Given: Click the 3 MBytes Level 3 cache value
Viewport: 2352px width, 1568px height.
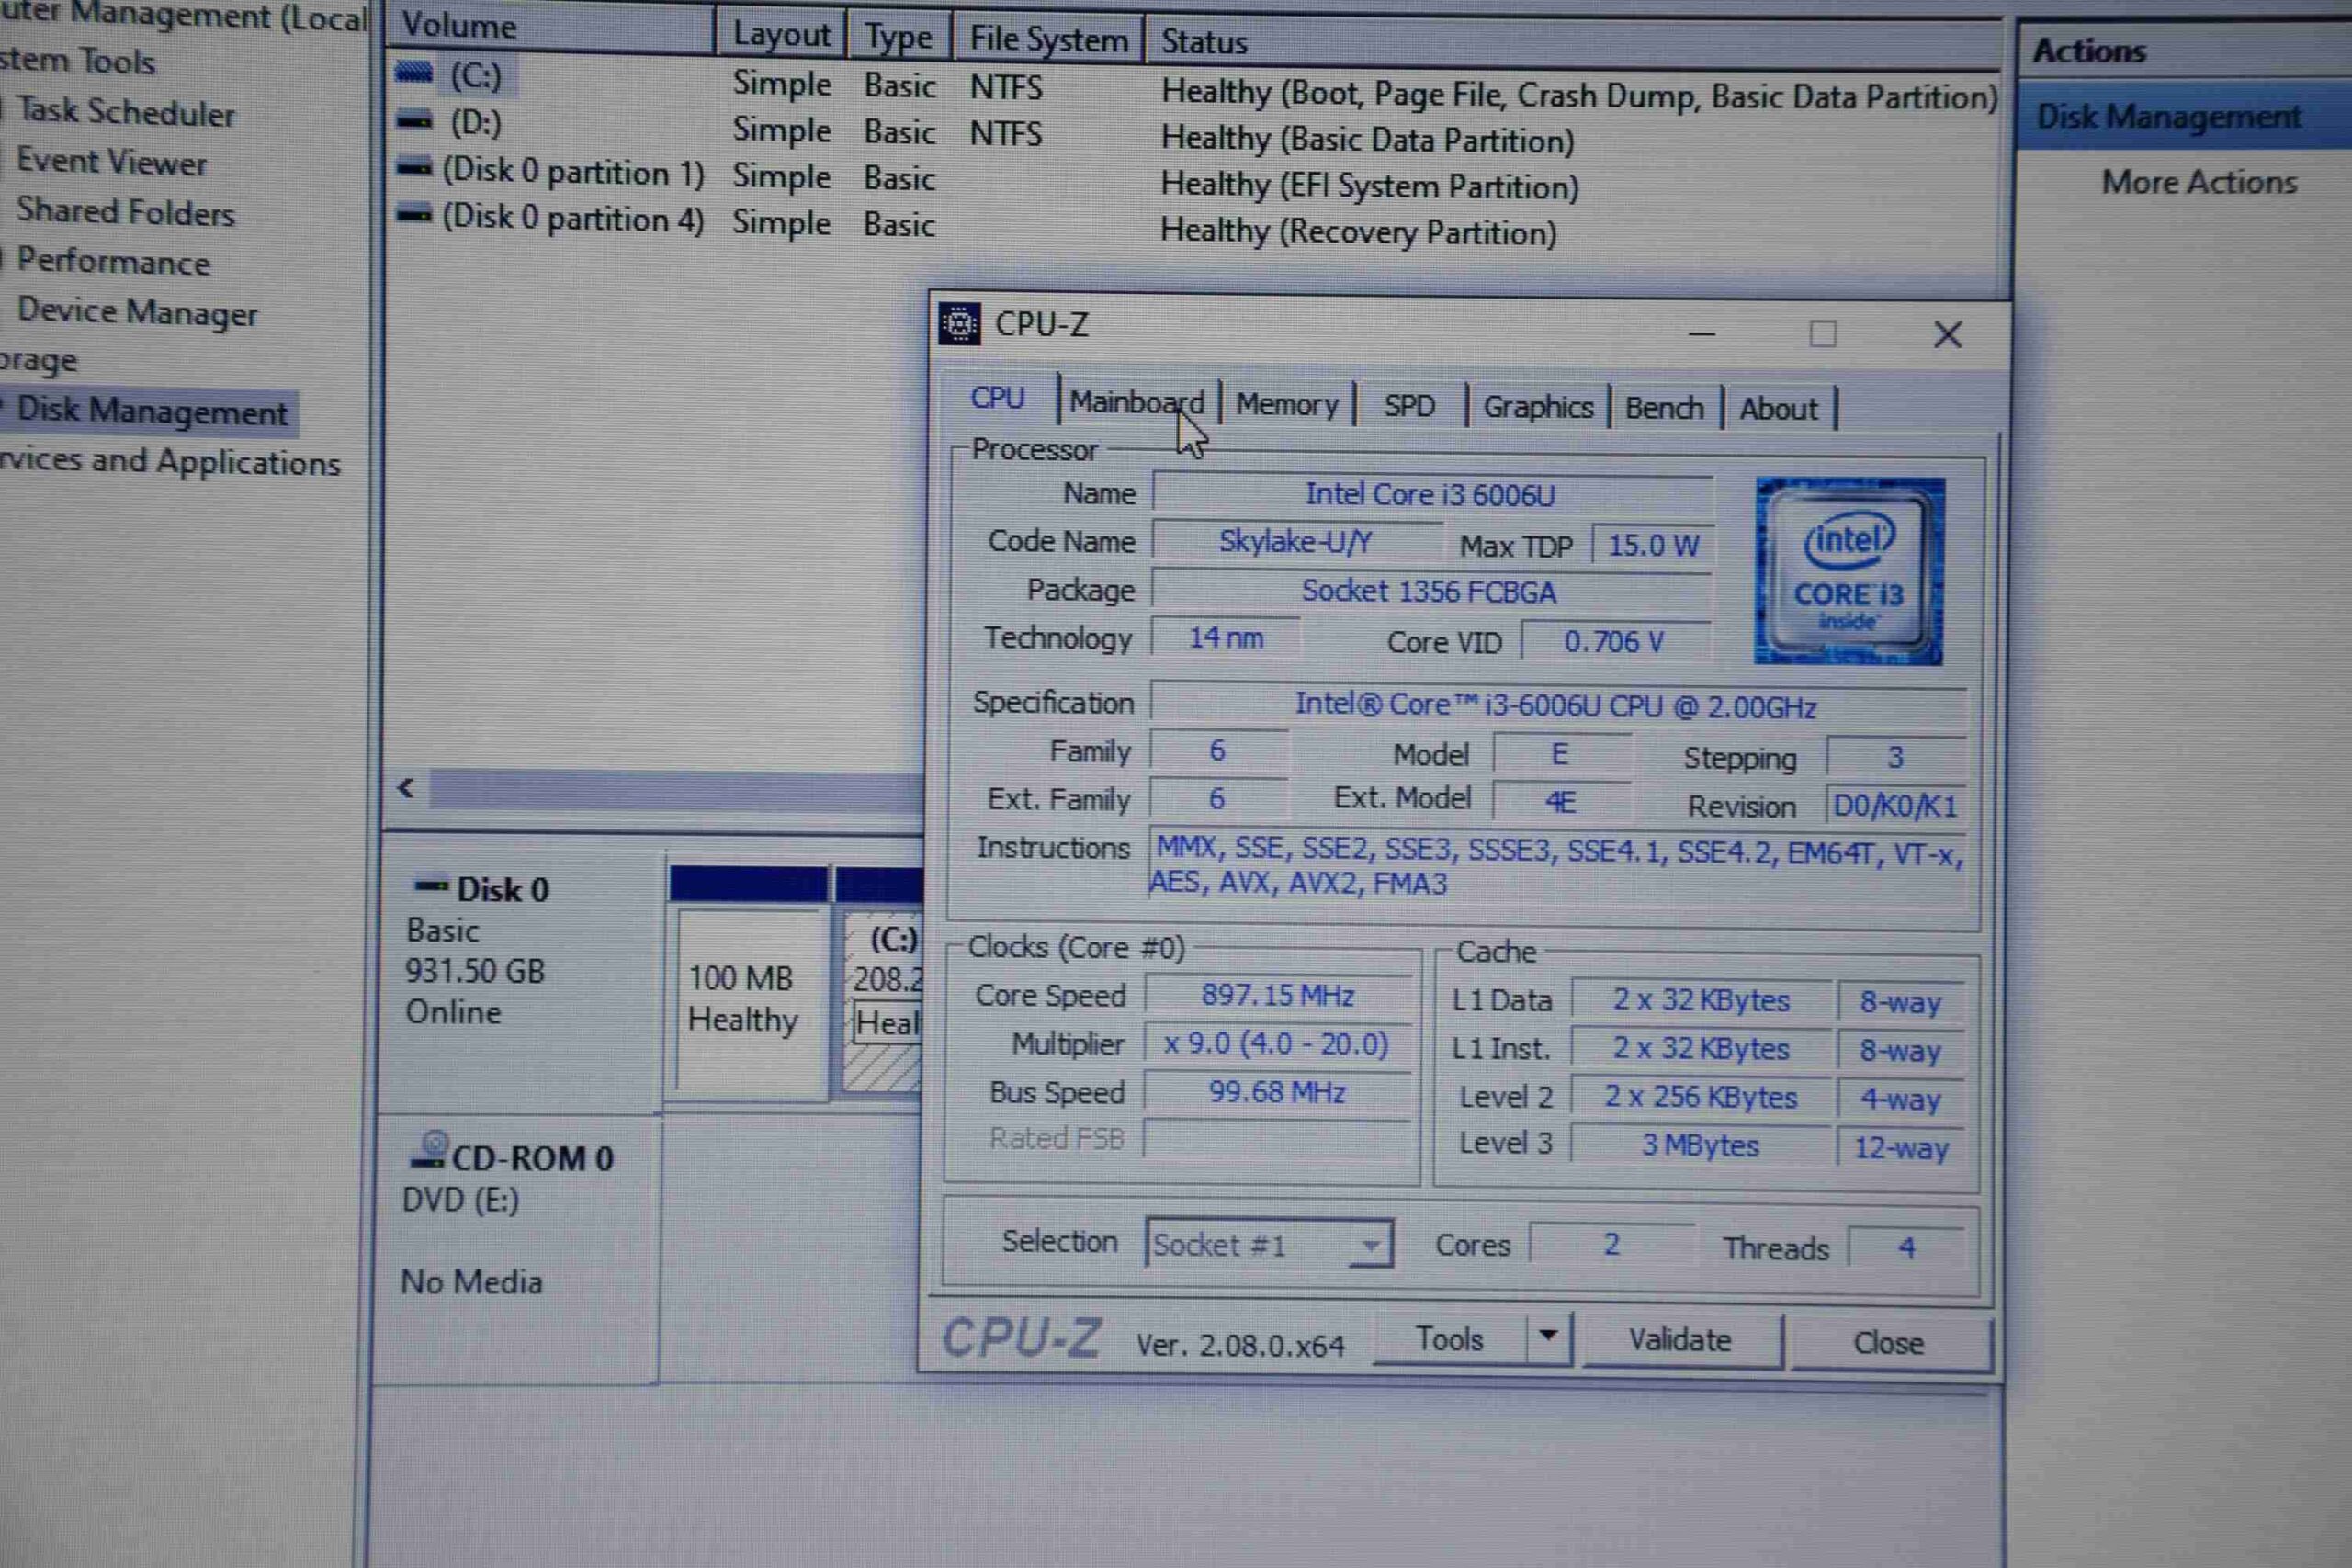Looking at the screenshot, I should click(x=1701, y=1145).
